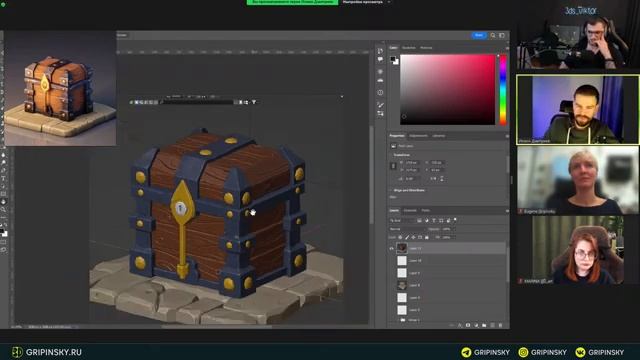
Task: Select the Horizontal Type tool
Action: [3, 178]
